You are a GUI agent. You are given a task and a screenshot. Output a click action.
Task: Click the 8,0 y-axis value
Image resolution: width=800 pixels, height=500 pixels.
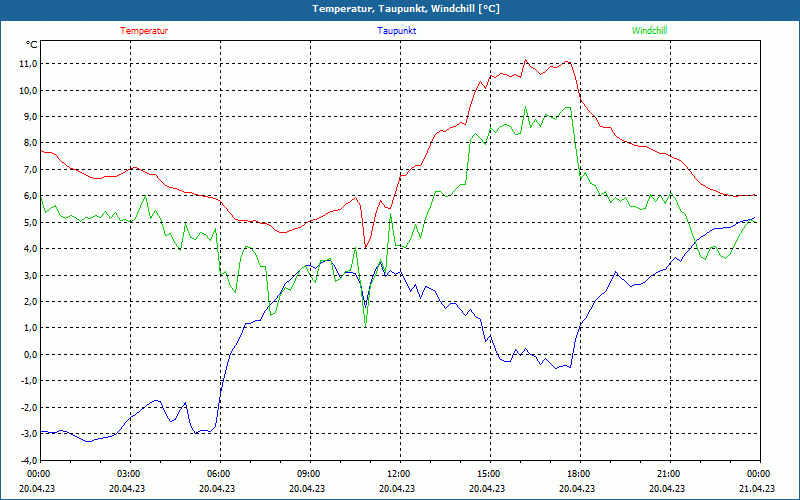coord(30,143)
